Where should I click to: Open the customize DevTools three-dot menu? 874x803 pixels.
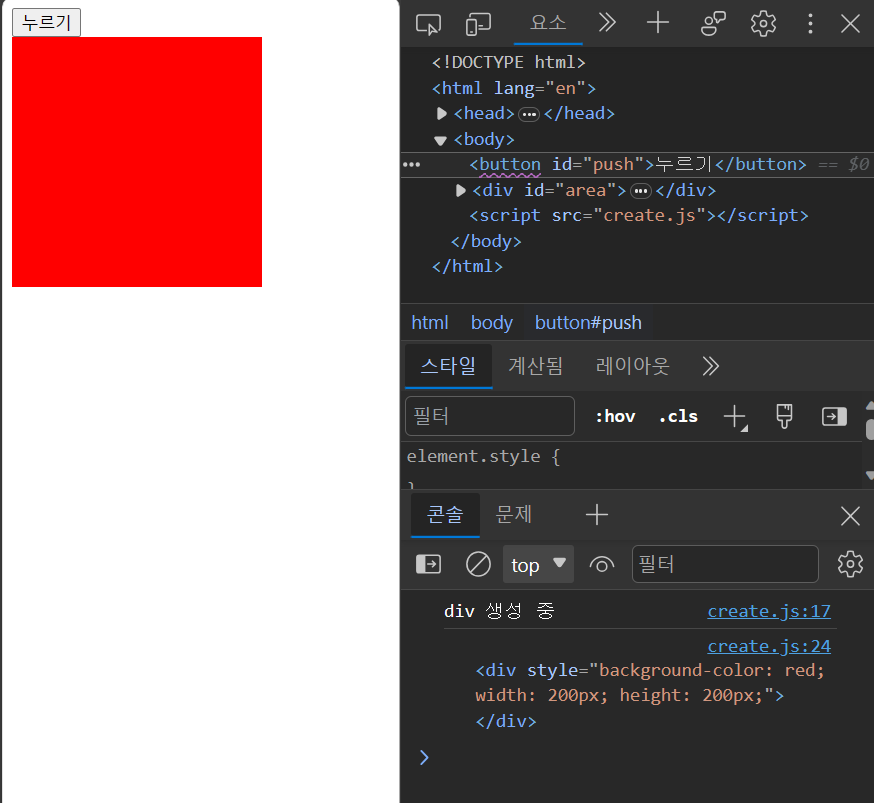click(810, 23)
